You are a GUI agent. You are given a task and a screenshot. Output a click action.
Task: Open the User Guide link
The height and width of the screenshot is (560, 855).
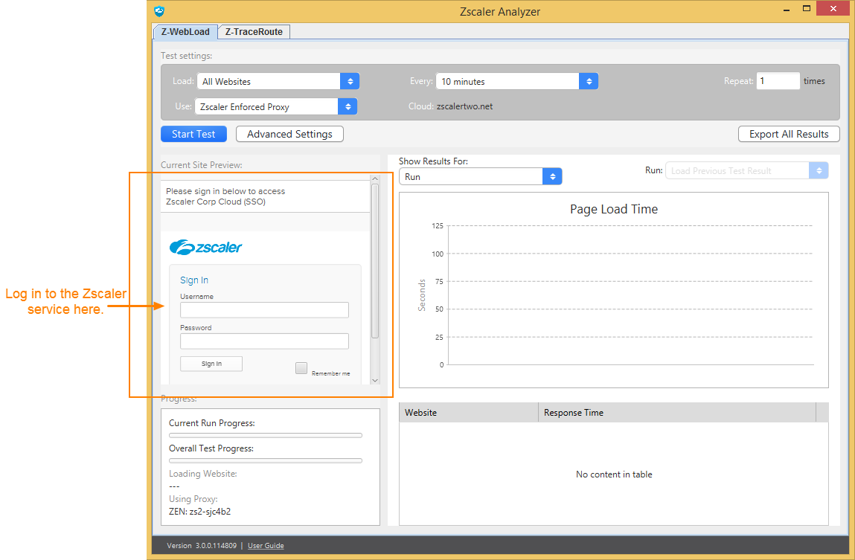click(266, 546)
